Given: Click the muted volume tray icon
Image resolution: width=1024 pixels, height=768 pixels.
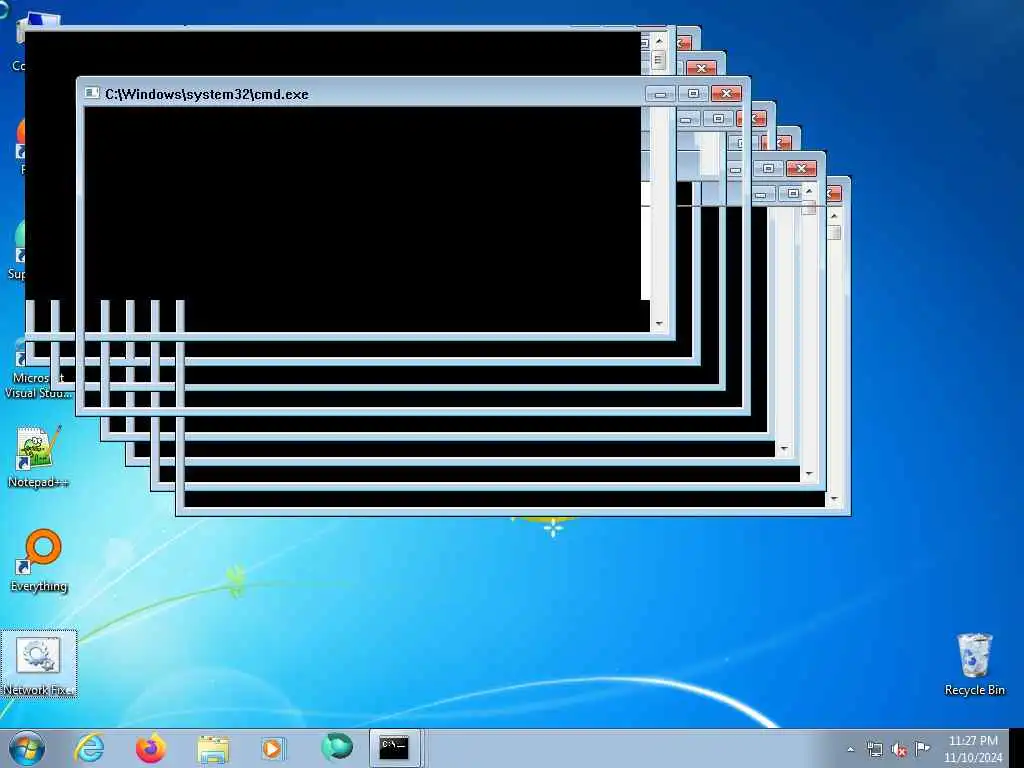Looking at the screenshot, I should (899, 750).
